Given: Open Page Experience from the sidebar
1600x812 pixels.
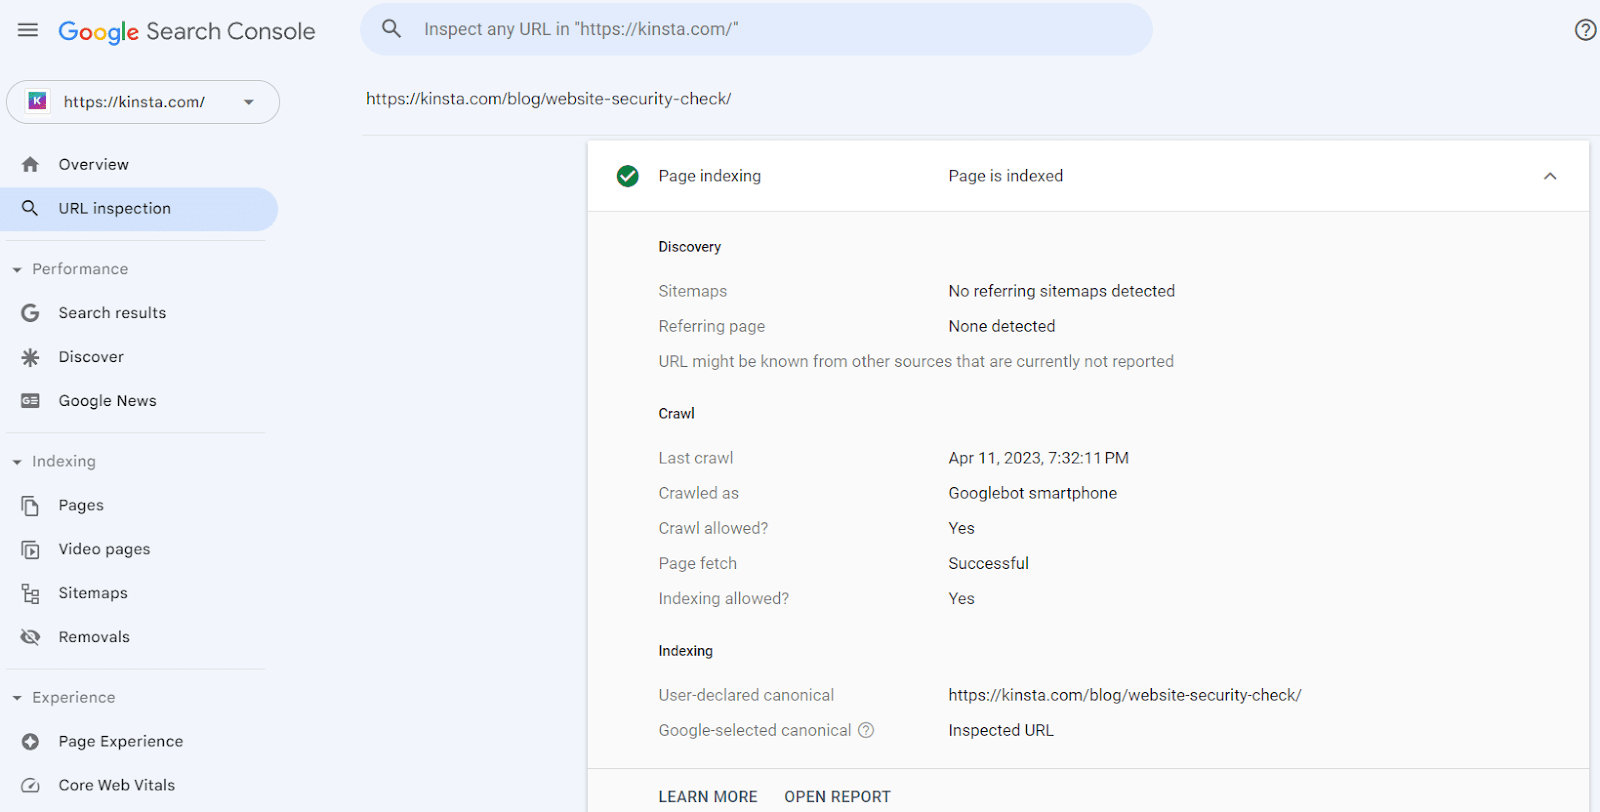Looking at the screenshot, I should [x=120, y=742].
